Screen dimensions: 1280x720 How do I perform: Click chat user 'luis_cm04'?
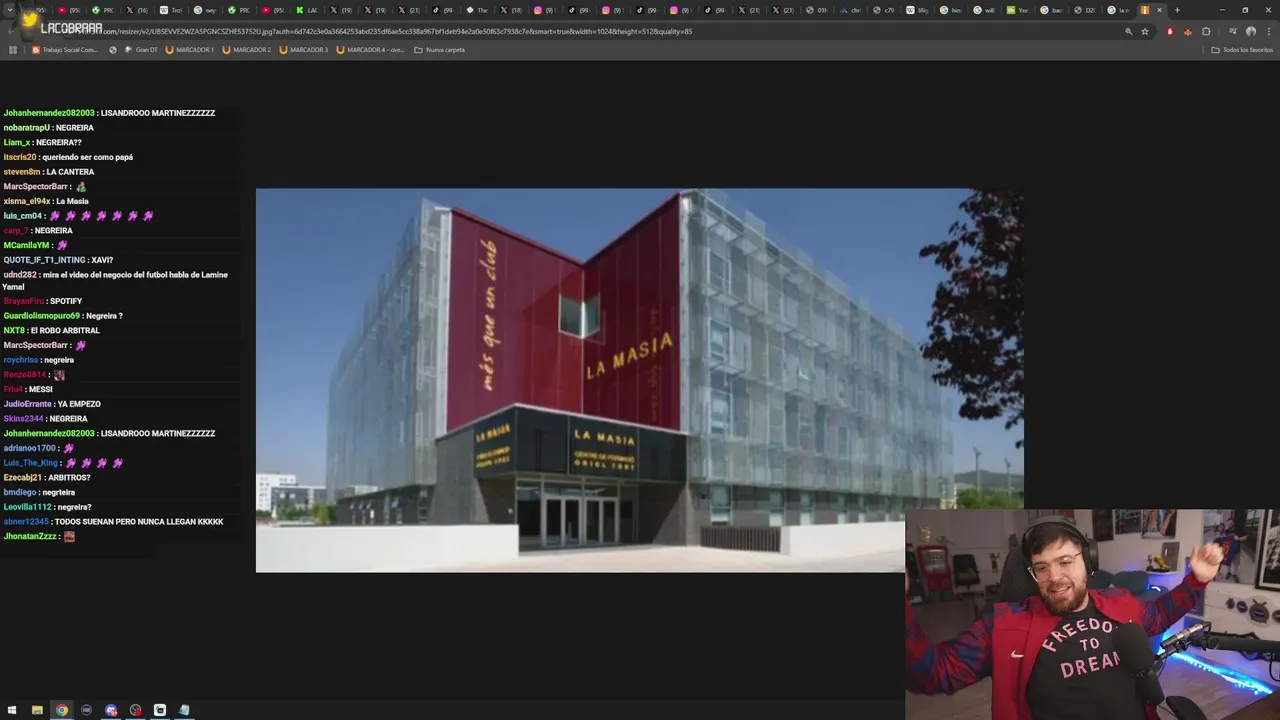coord(23,216)
